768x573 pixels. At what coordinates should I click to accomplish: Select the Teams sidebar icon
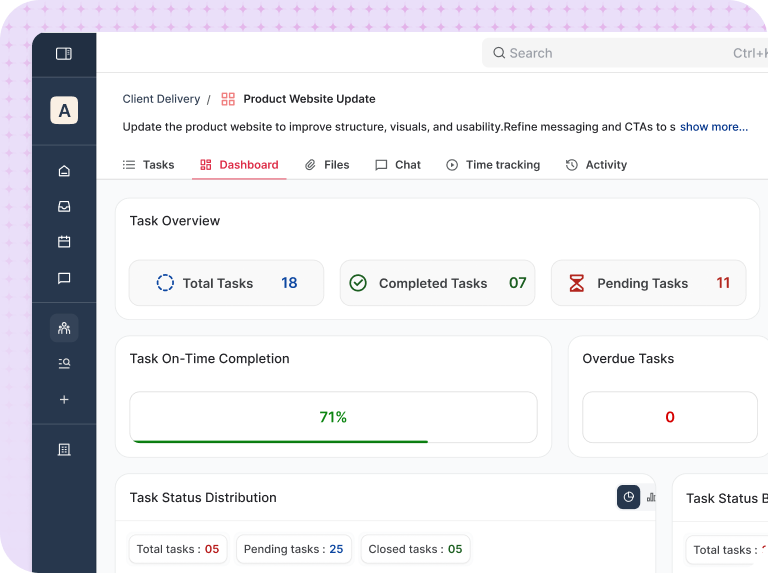click(64, 328)
